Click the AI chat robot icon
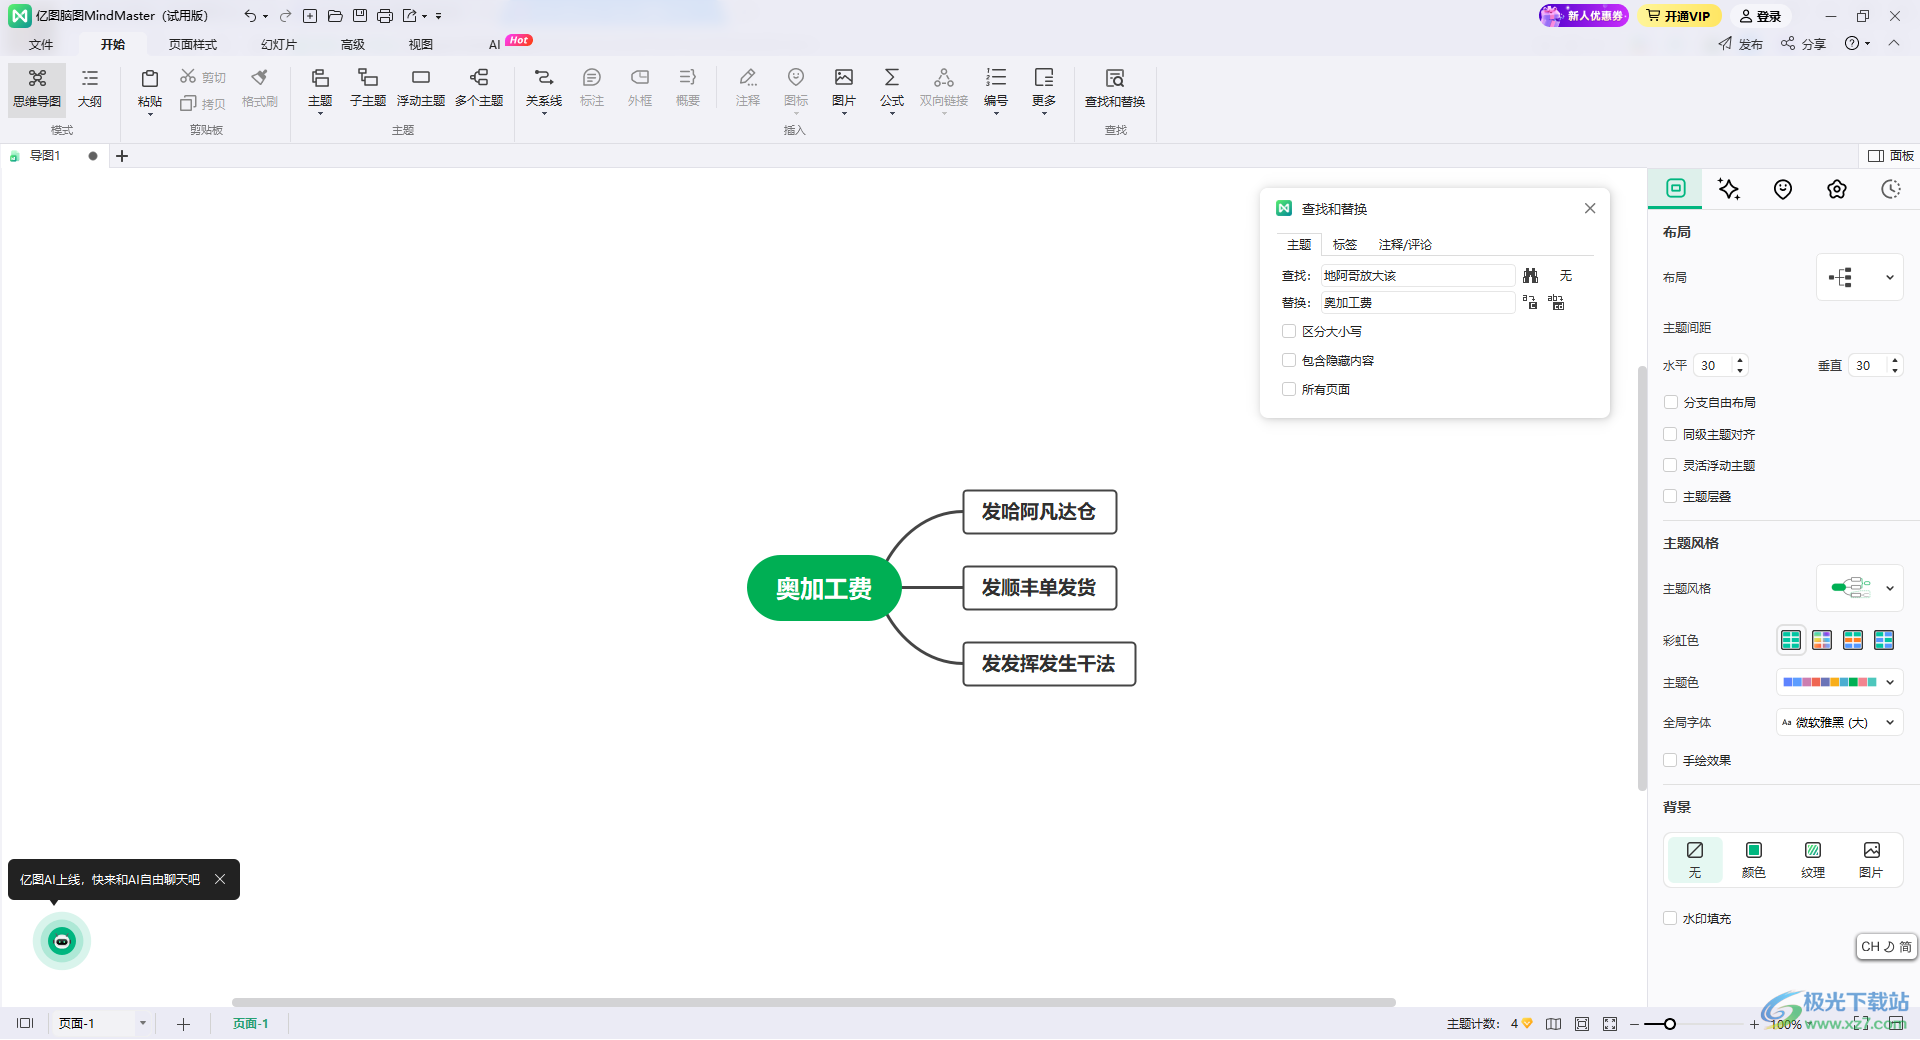 click(62, 941)
